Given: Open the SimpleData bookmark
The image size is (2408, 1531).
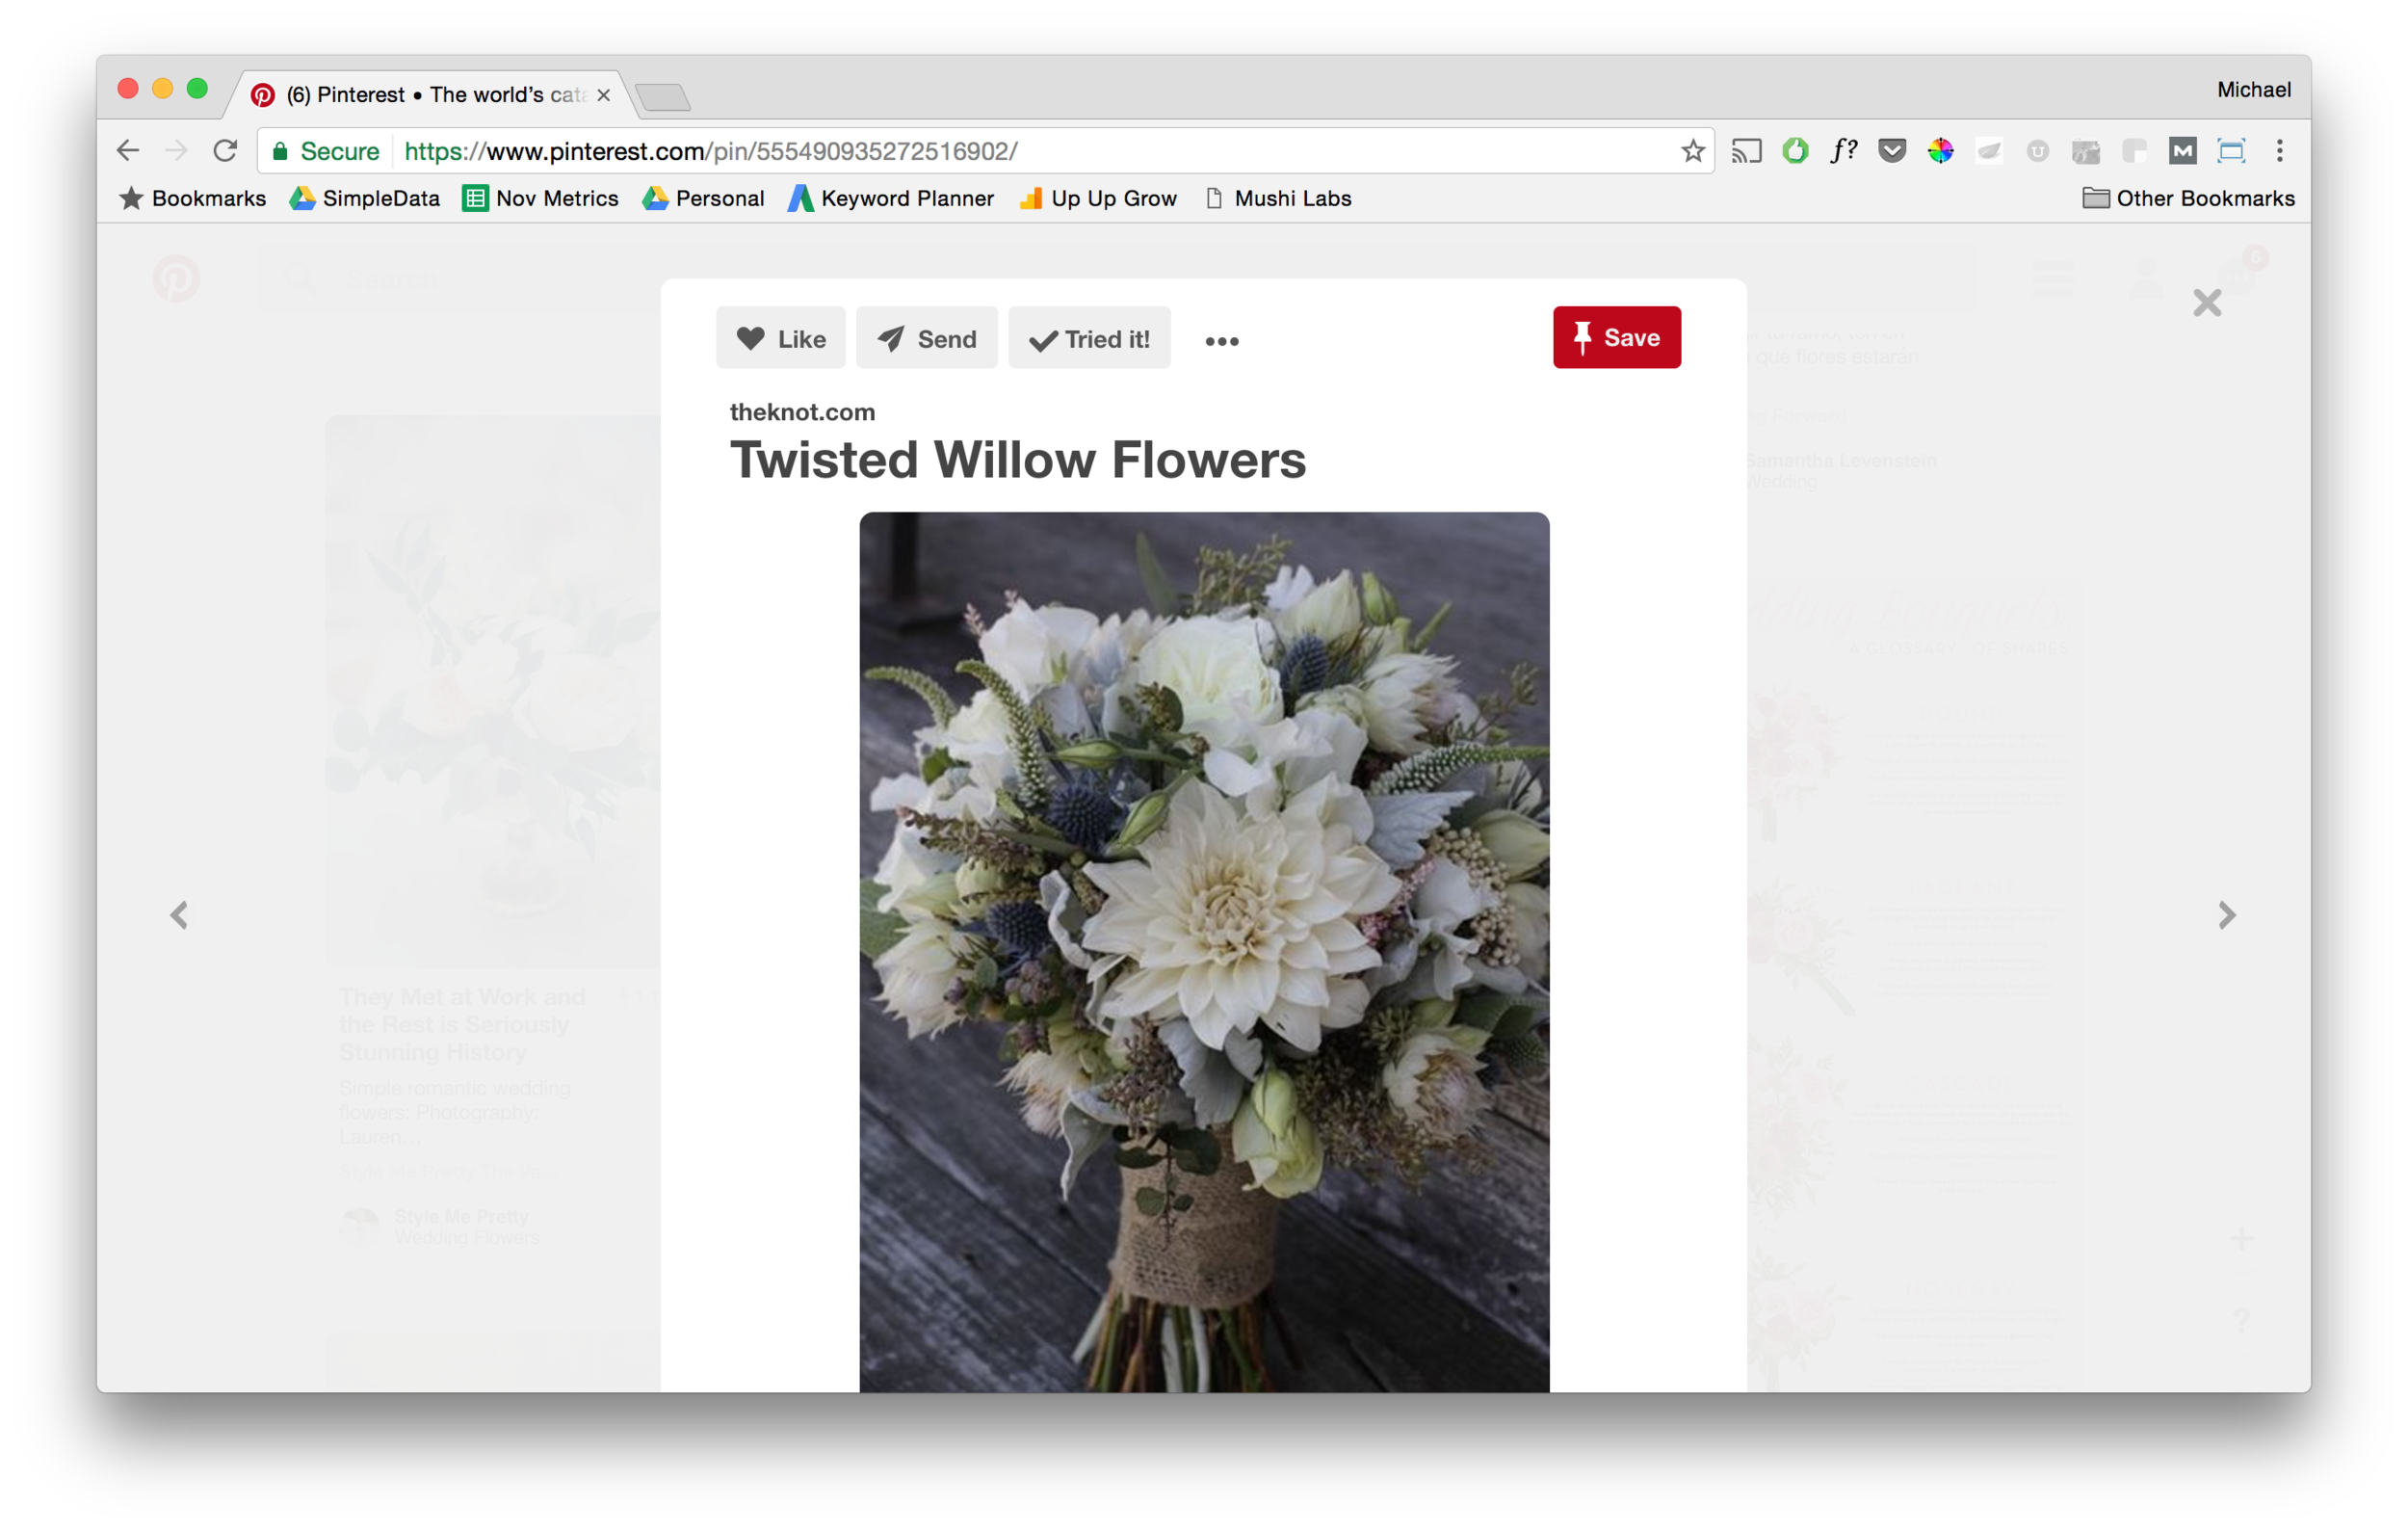Looking at the screenshot, I should (365, 198).
